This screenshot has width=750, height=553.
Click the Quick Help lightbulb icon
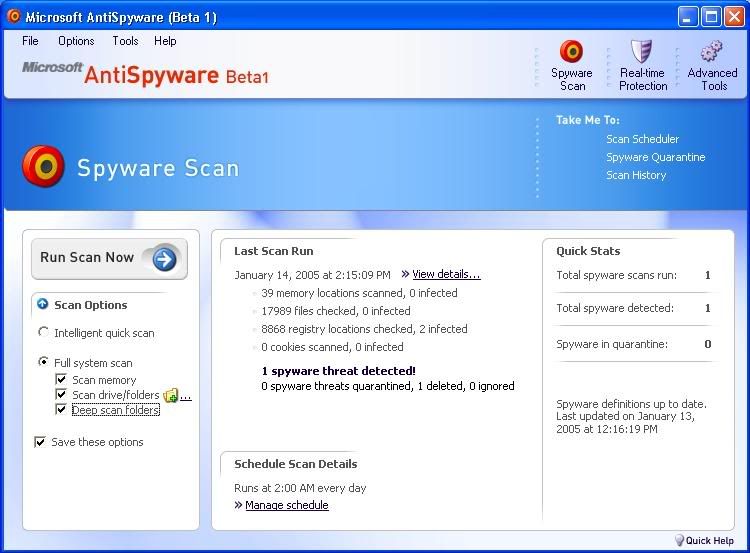tap(679, 541)
